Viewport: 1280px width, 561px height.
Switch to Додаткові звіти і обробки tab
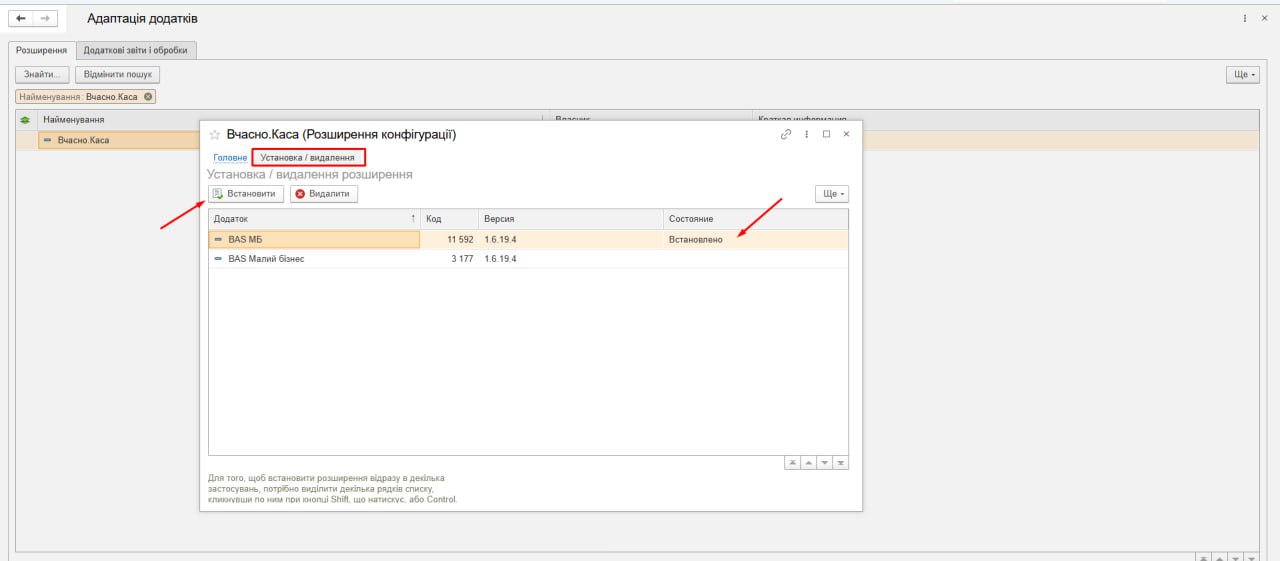pos(135,50)
